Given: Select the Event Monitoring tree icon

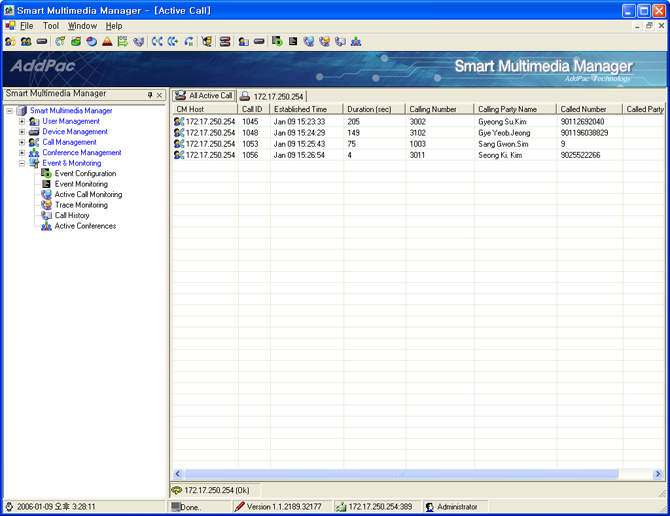Looking at the screenshot, I should pos(46,184).
